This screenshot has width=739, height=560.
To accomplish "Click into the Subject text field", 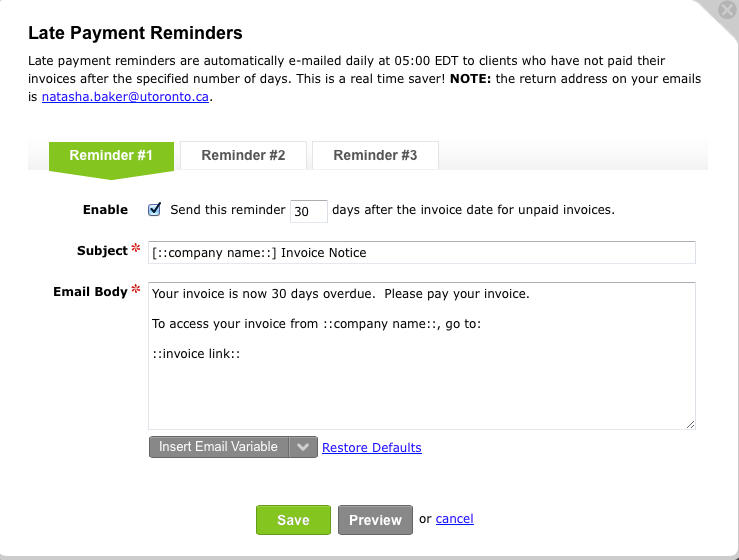I will tap(422, 253).
